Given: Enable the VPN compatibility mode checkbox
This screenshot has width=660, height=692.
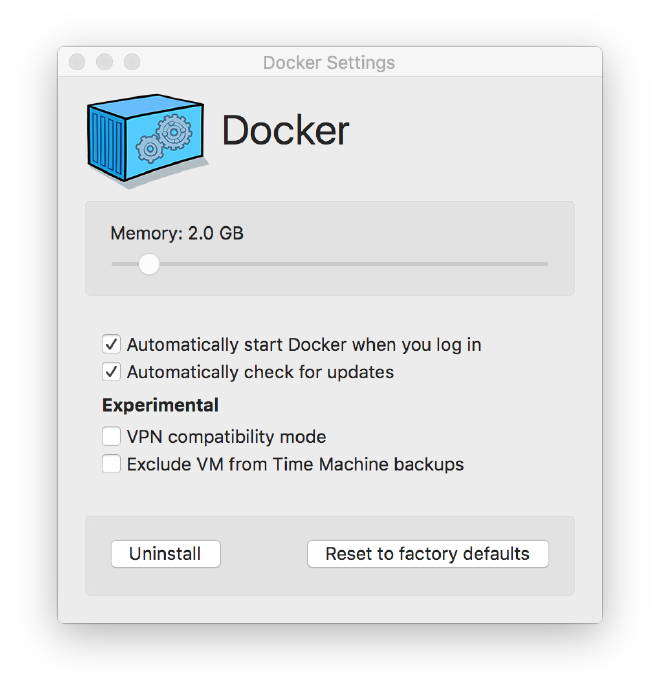Looking at the screenshot, I should [x=111, y=437].
